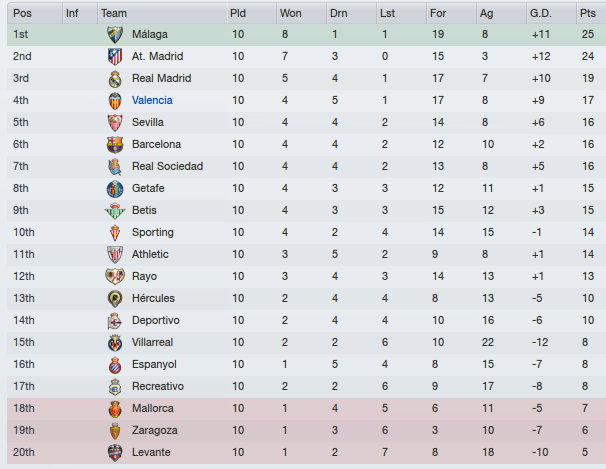The image size is (606, 469).
Task: Click the At. Madrid club crest
Action: pyautogui.click(x=115, y=56)
